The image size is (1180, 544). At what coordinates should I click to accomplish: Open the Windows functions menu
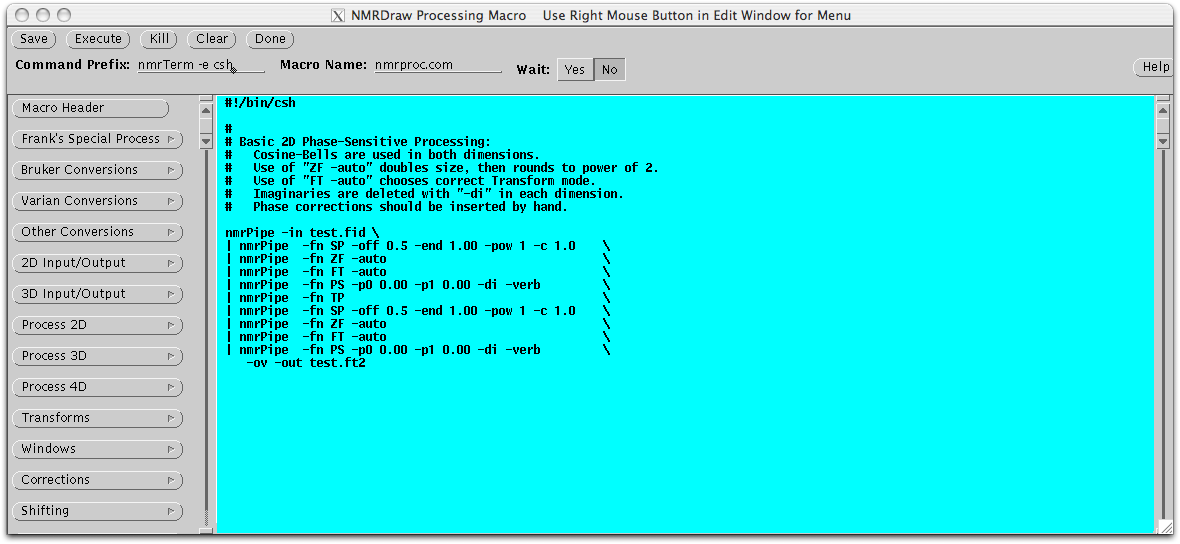pyautogui.click(x=97, y=449)
